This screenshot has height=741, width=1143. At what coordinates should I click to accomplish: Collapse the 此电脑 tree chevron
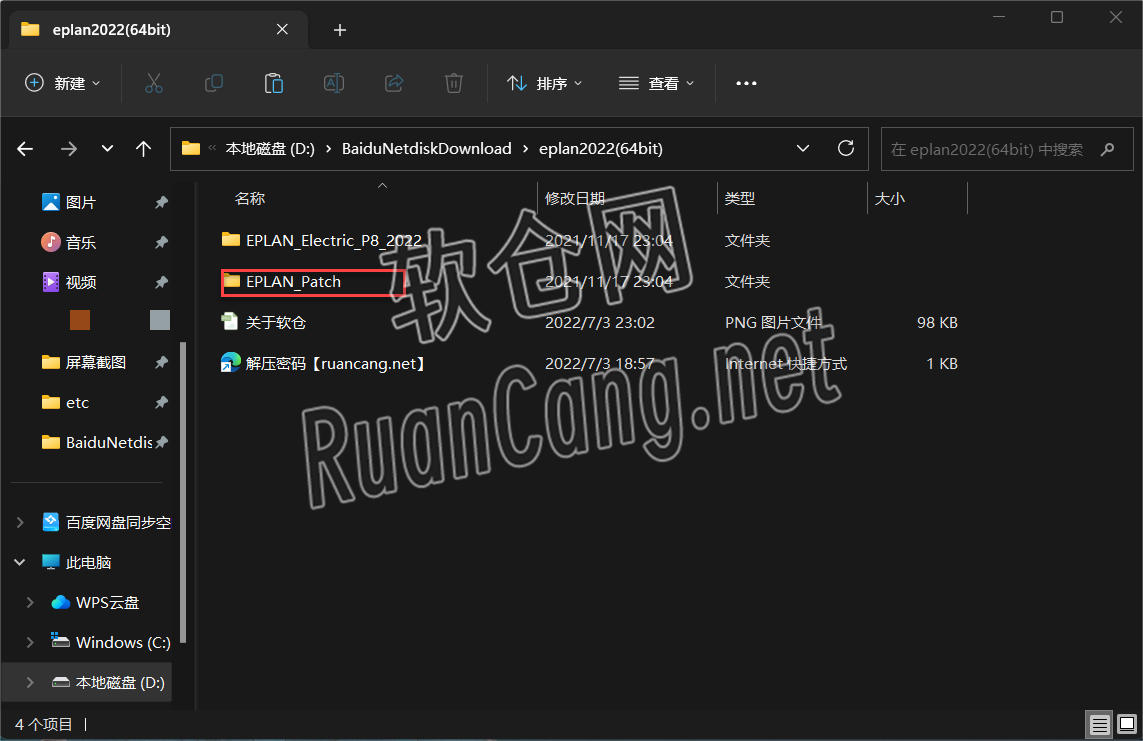(x=18, y=562)
